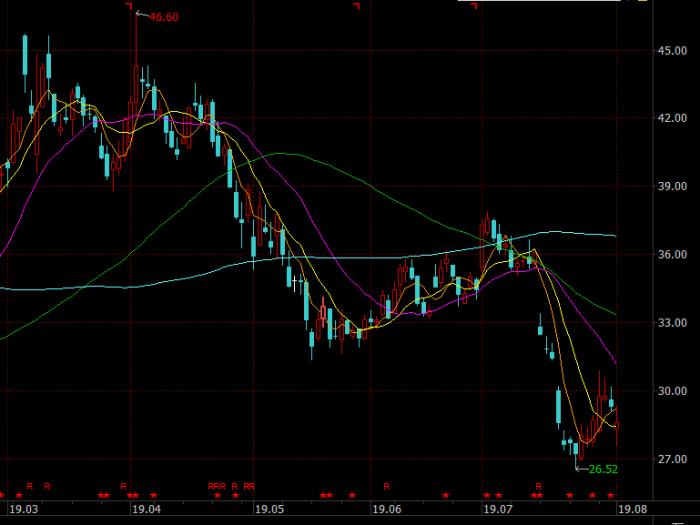Open the R marker just before 19.04

(124, 486)
